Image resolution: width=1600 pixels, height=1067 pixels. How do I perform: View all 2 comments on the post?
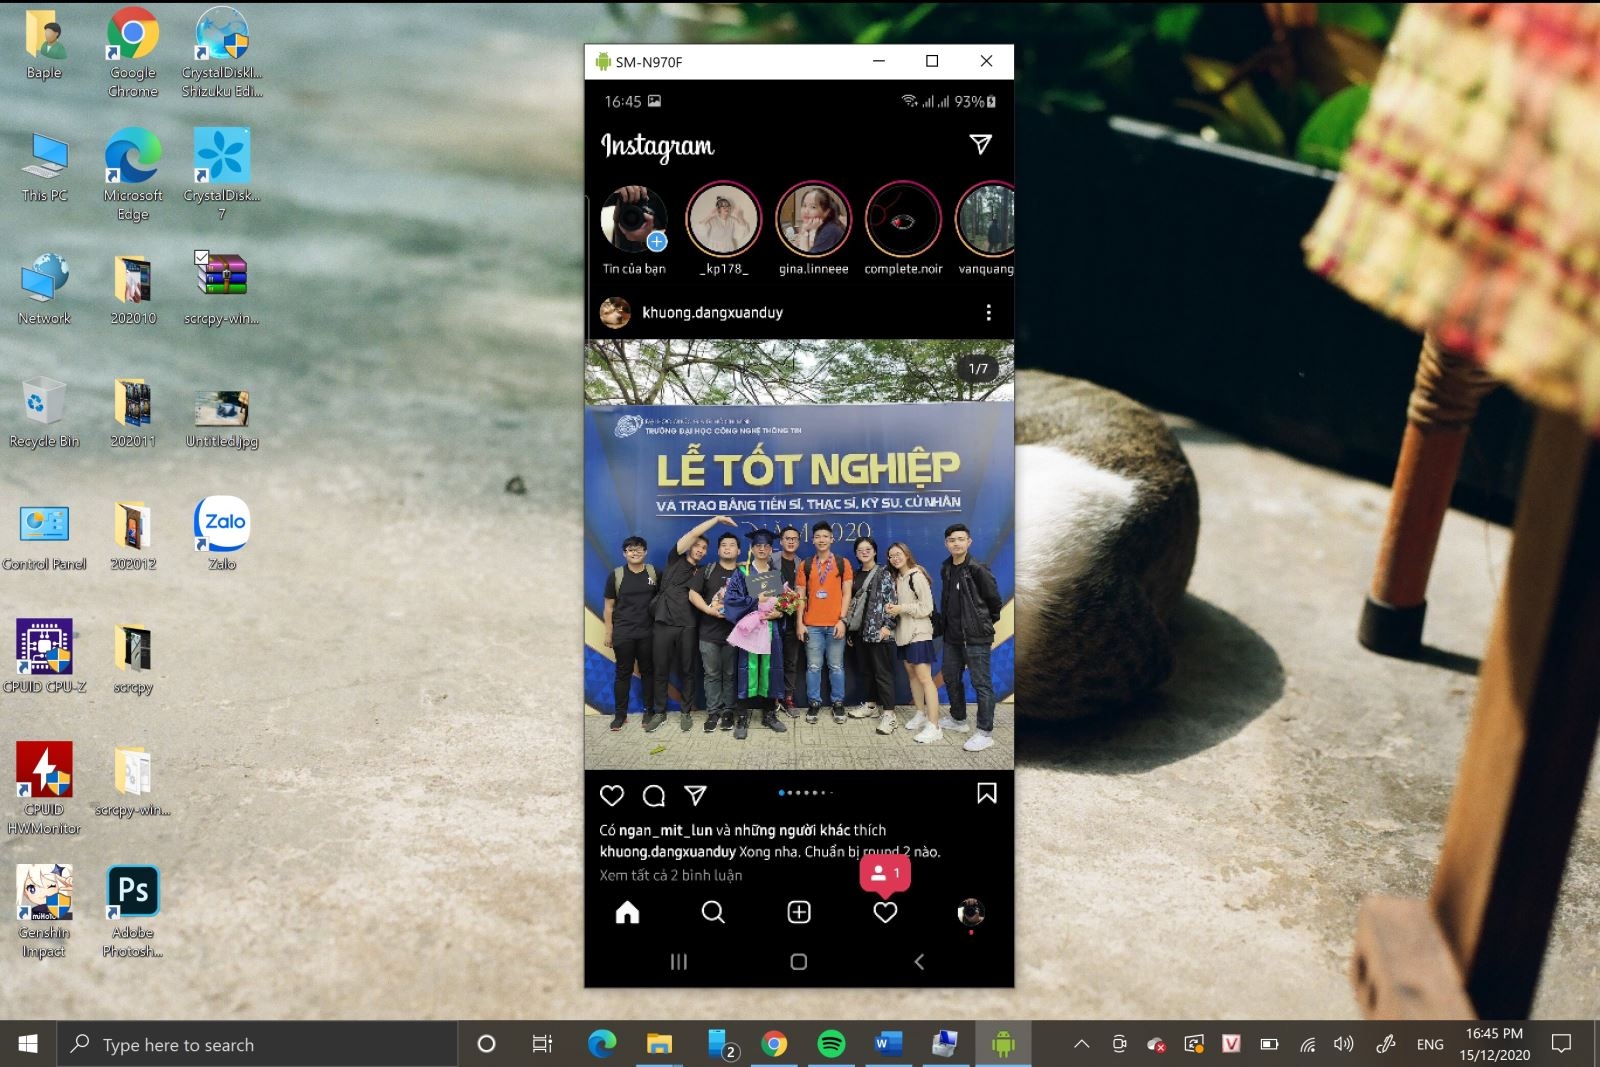coord(671,874)
